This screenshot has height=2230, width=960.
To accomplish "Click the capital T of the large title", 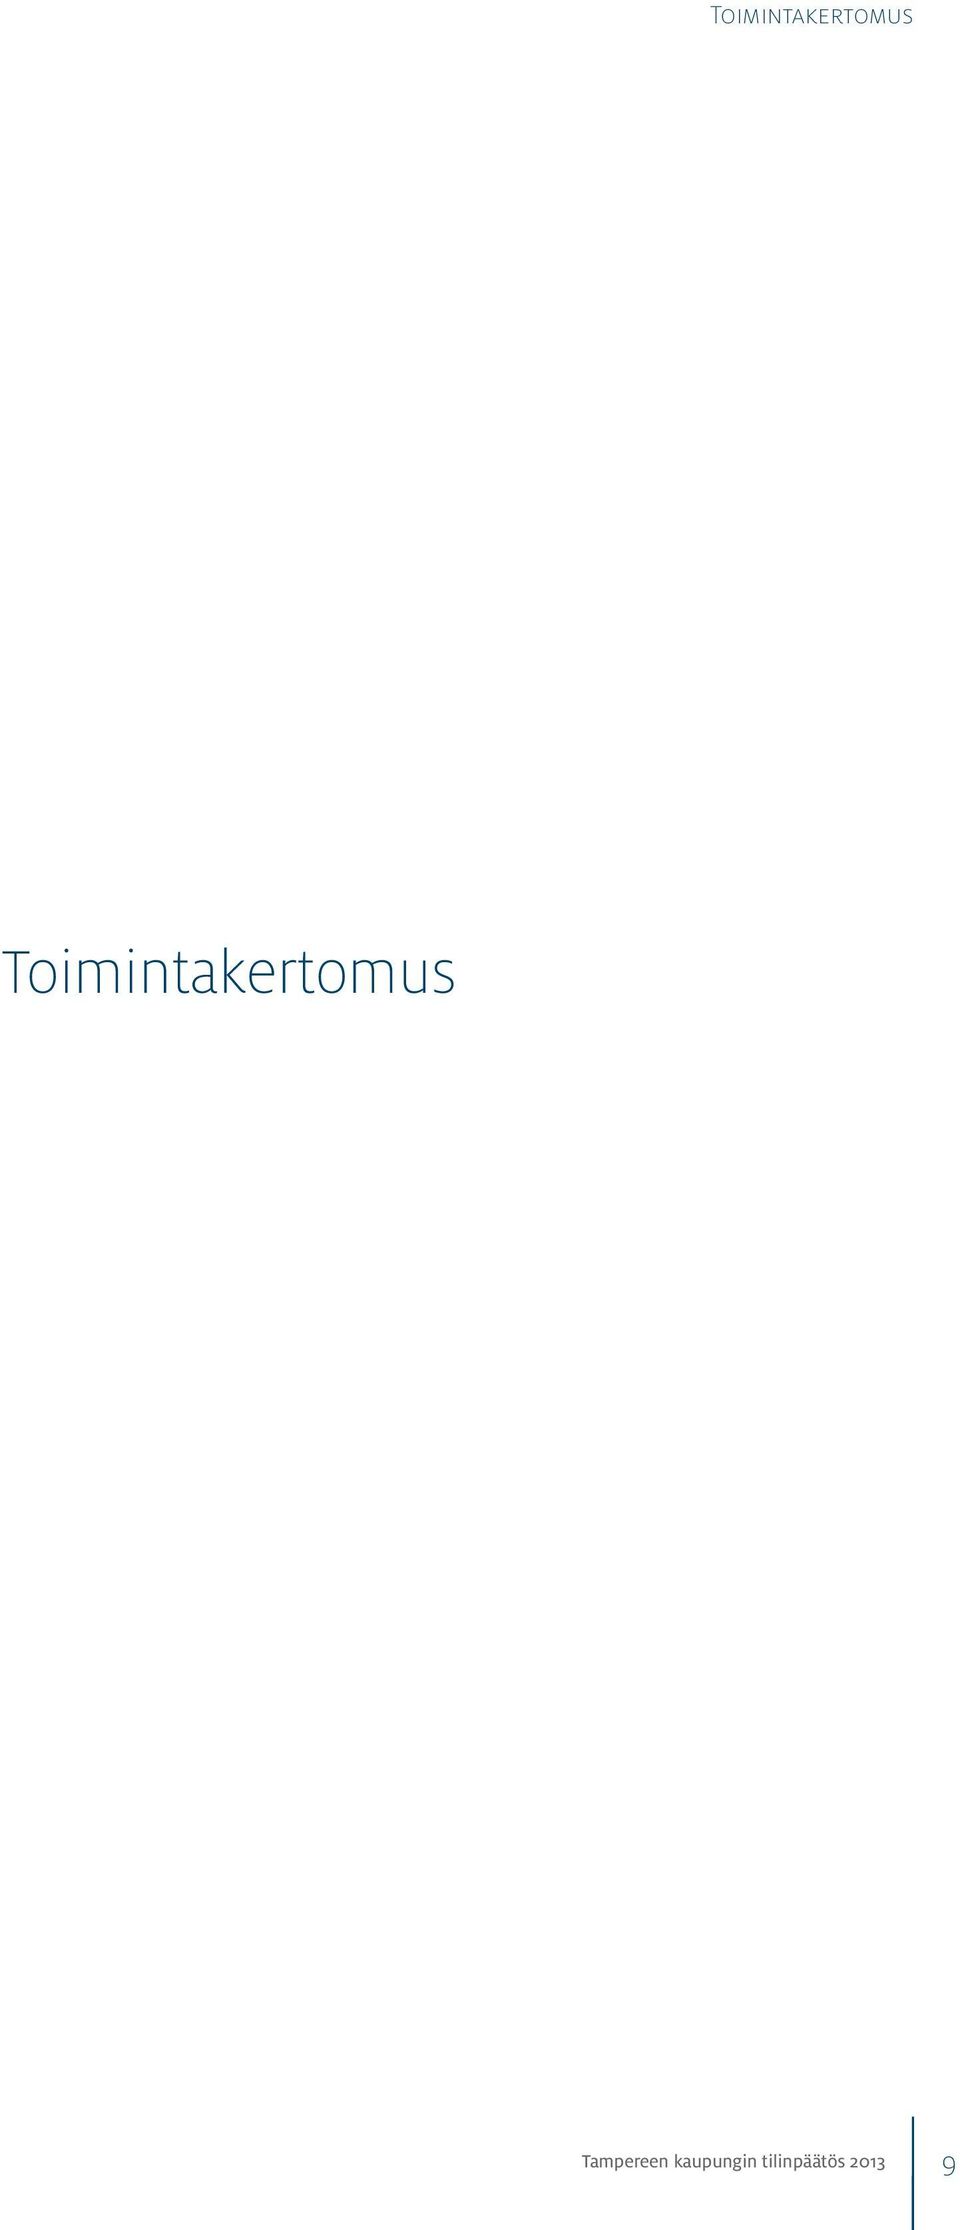I will point(16,971).
